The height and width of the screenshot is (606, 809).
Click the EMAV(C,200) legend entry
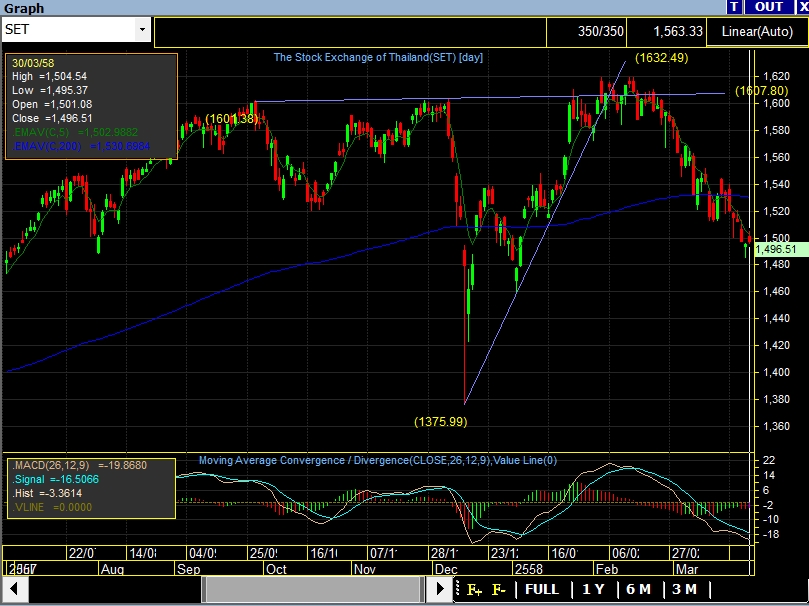click(81, 146)
